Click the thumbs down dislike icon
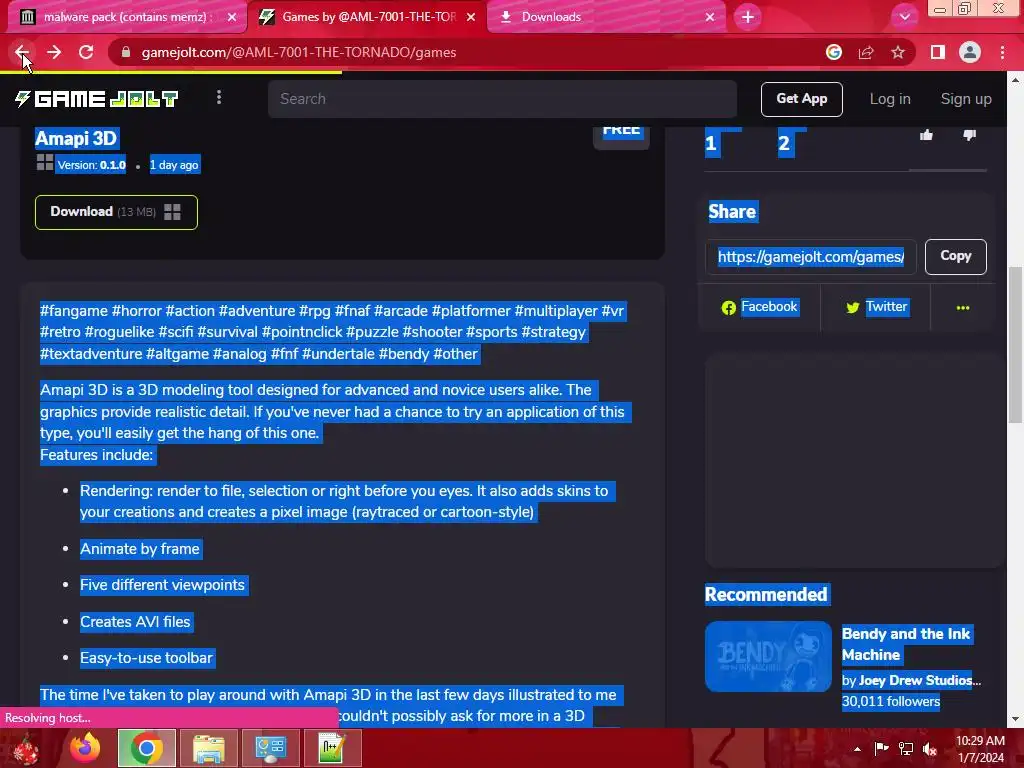This screenshot has width=1024, height=768. click(969, 135)
